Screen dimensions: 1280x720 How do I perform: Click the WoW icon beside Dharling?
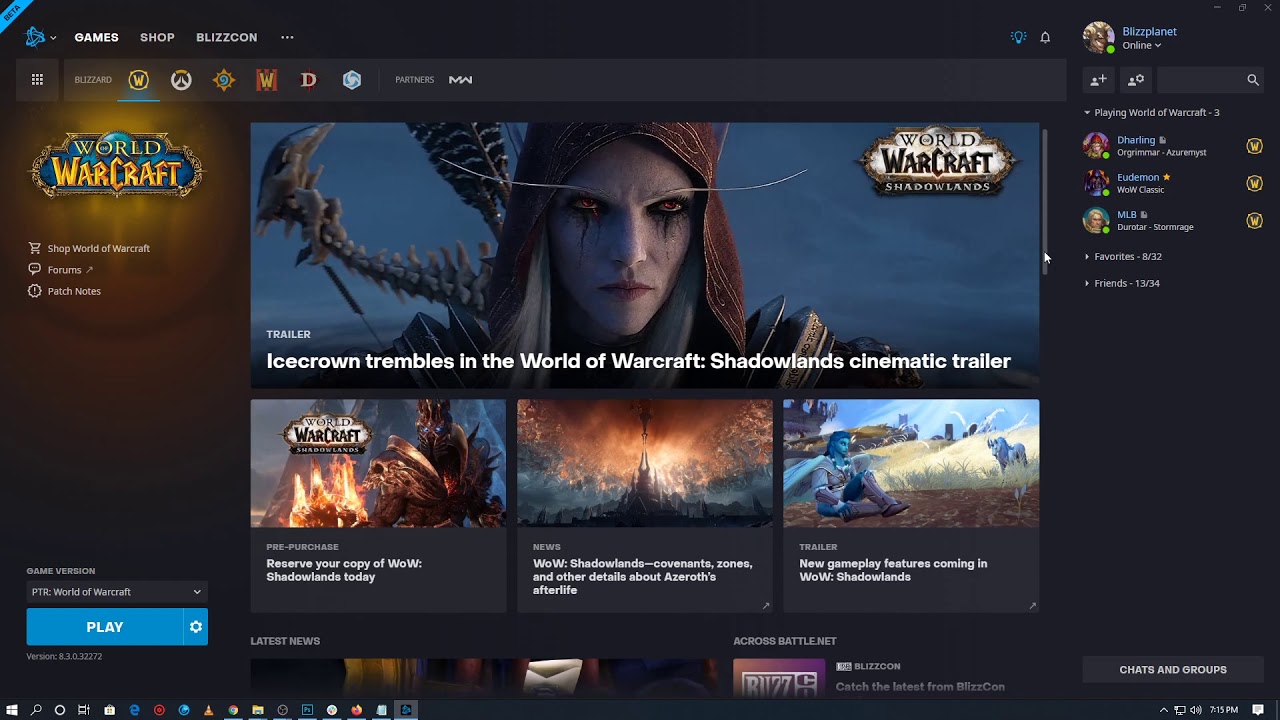pos(1254,146)
